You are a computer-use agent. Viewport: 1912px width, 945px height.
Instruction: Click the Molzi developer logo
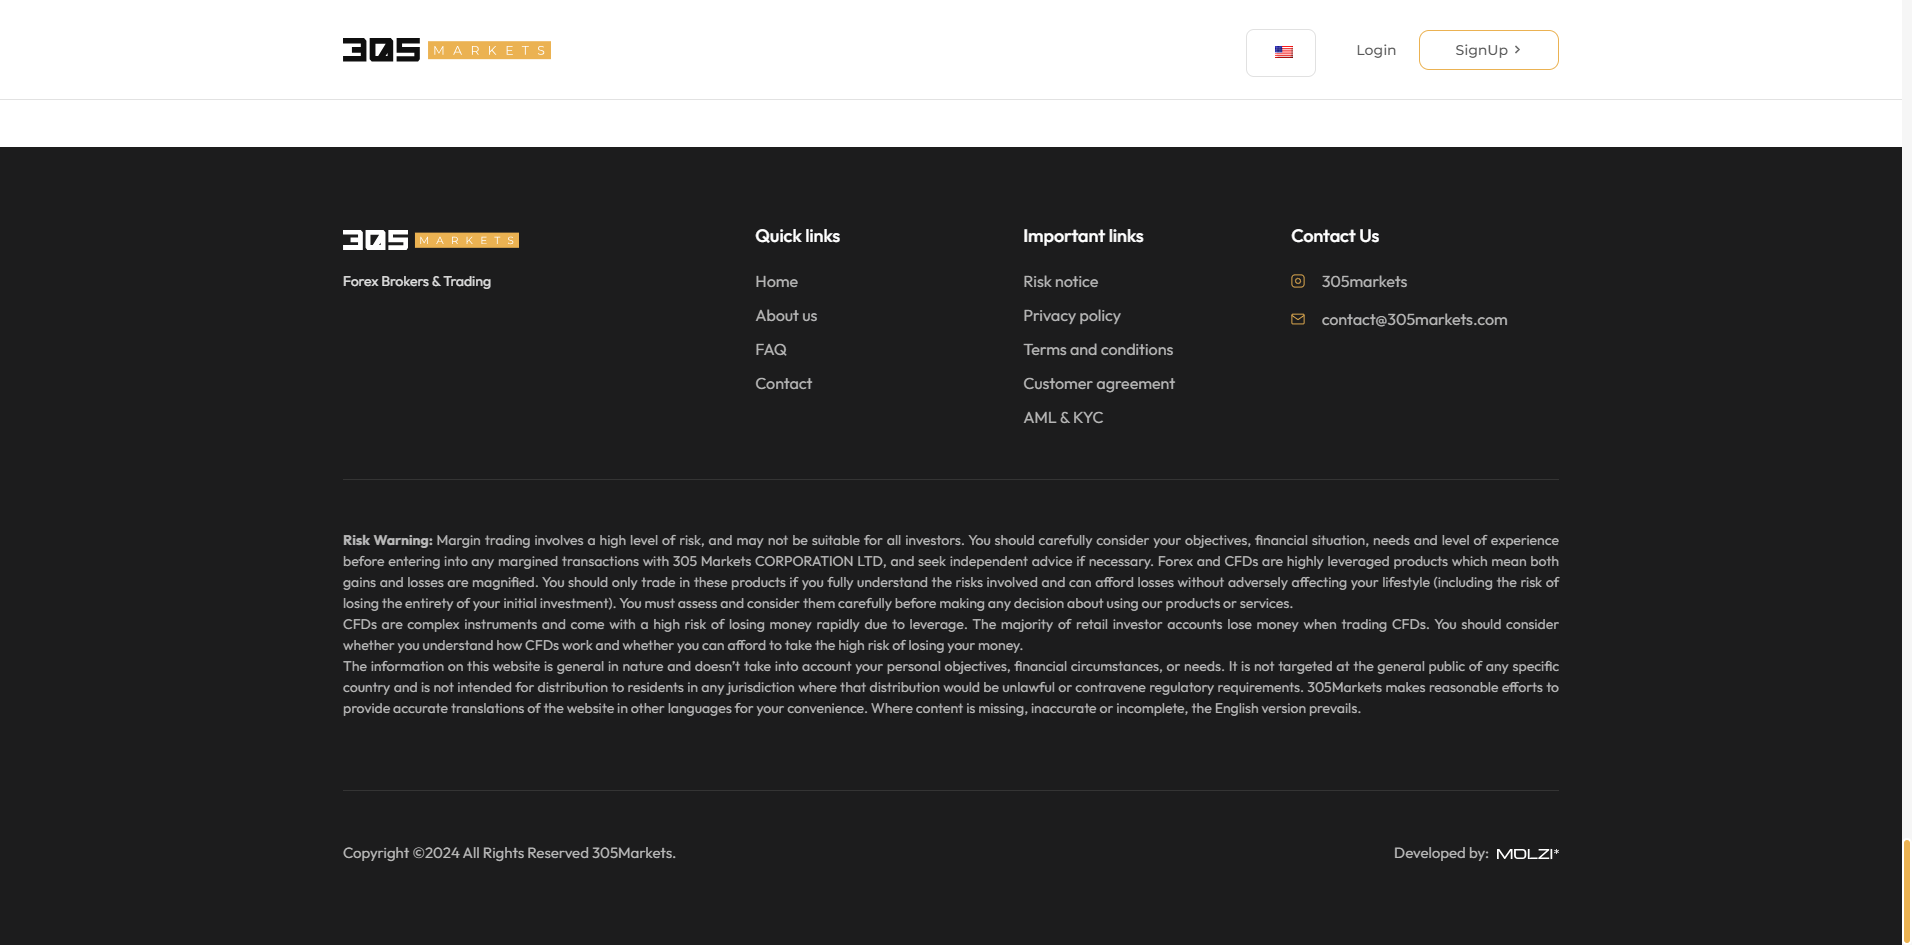point(1527,854)
